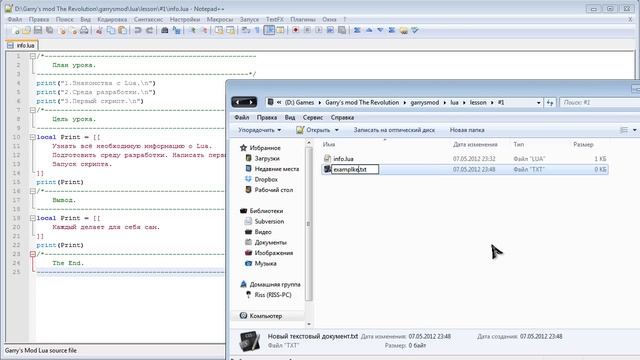Click the Paste icon in Notepad++ toolbar
Screen dimensions: 640x360
(122, 30)
